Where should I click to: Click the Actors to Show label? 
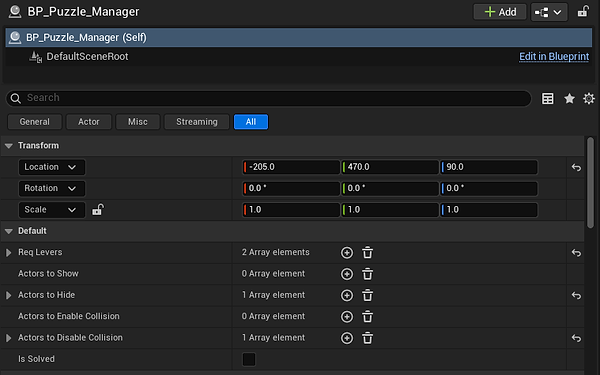click(x=48, y=274)
